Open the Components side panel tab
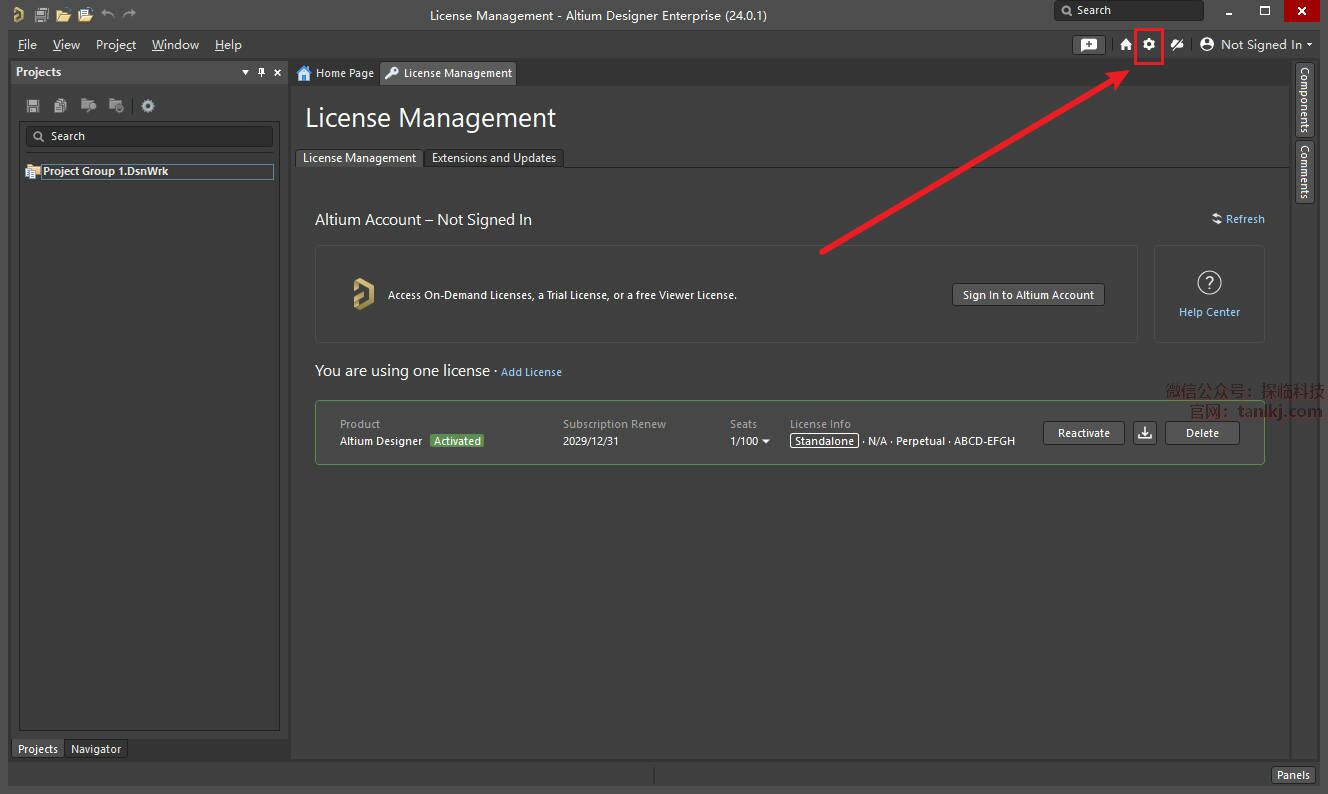Viewport: 1328px width, 794px height. click(x=1305, y=101)
